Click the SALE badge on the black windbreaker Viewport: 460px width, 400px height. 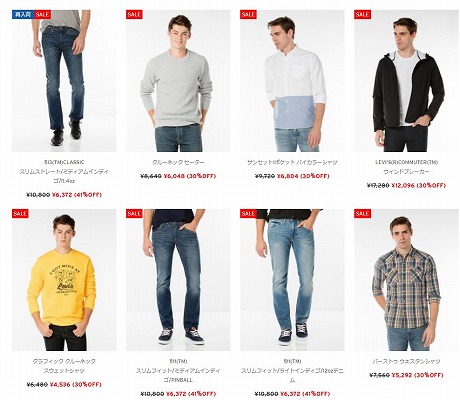coord(362,14)
